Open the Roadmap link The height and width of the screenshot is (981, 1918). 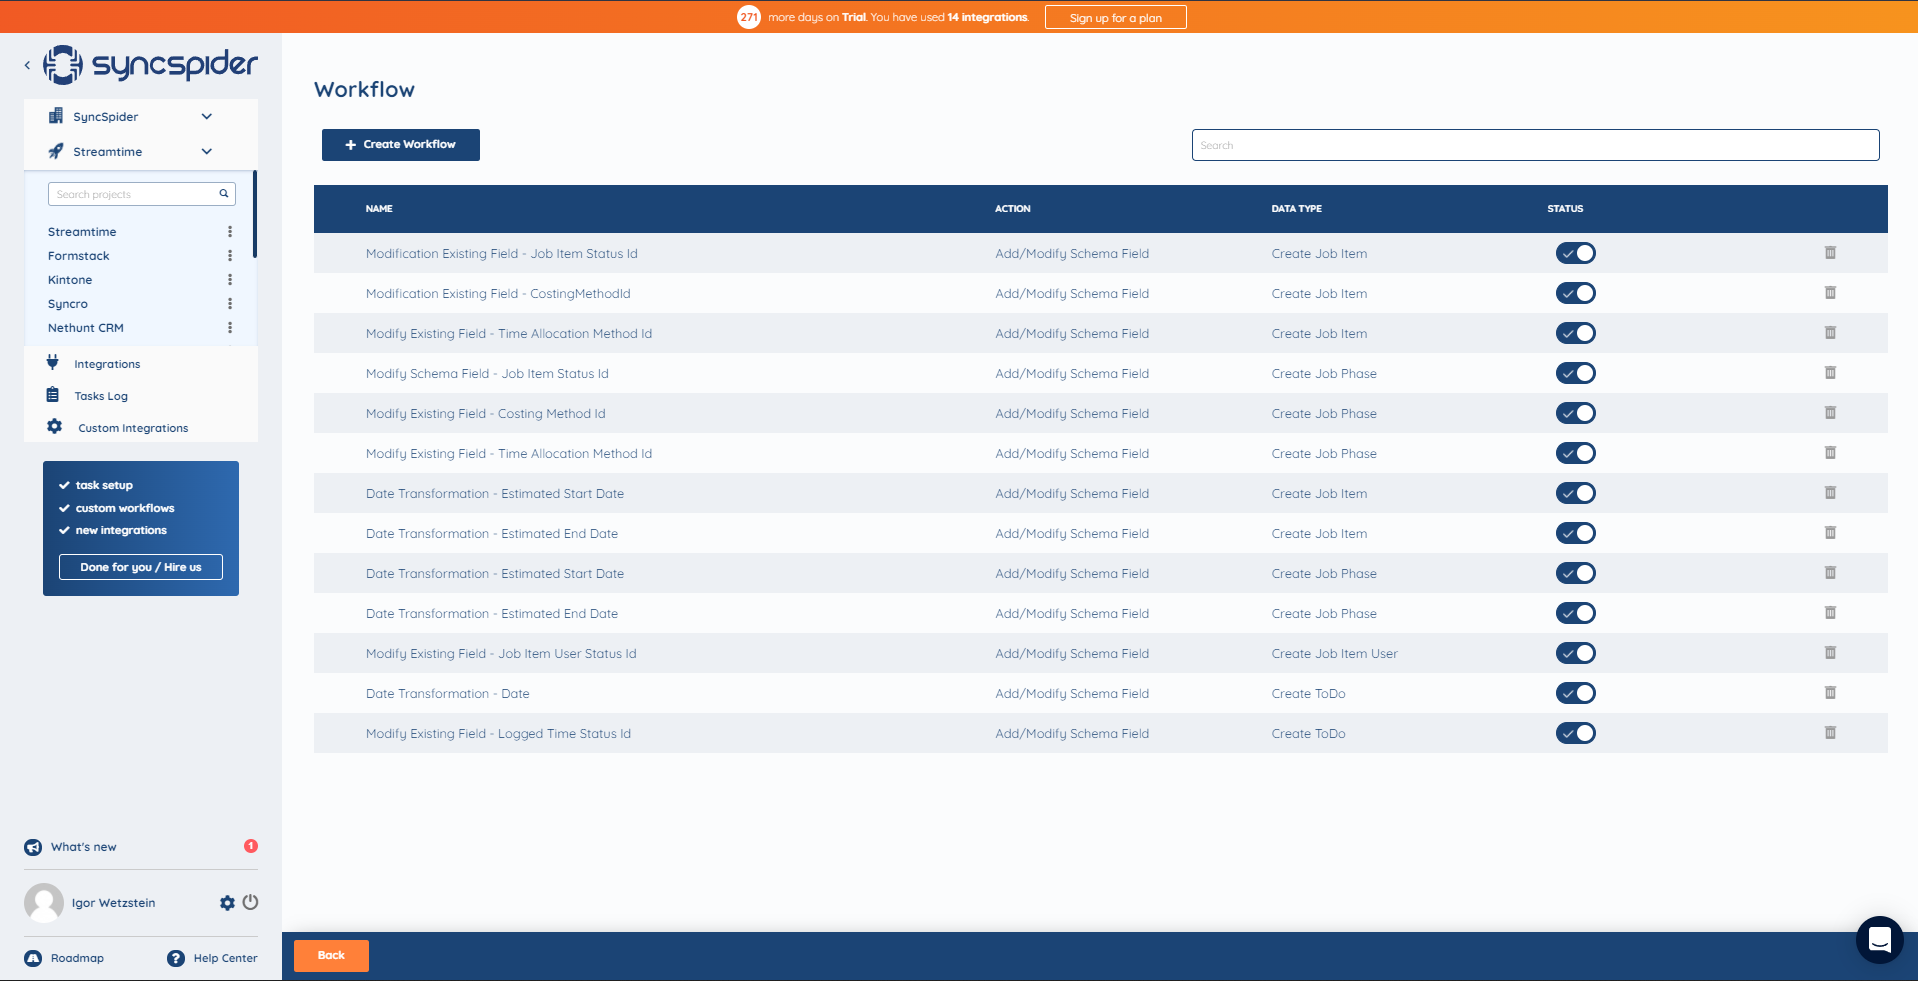[x=77, y=958]
